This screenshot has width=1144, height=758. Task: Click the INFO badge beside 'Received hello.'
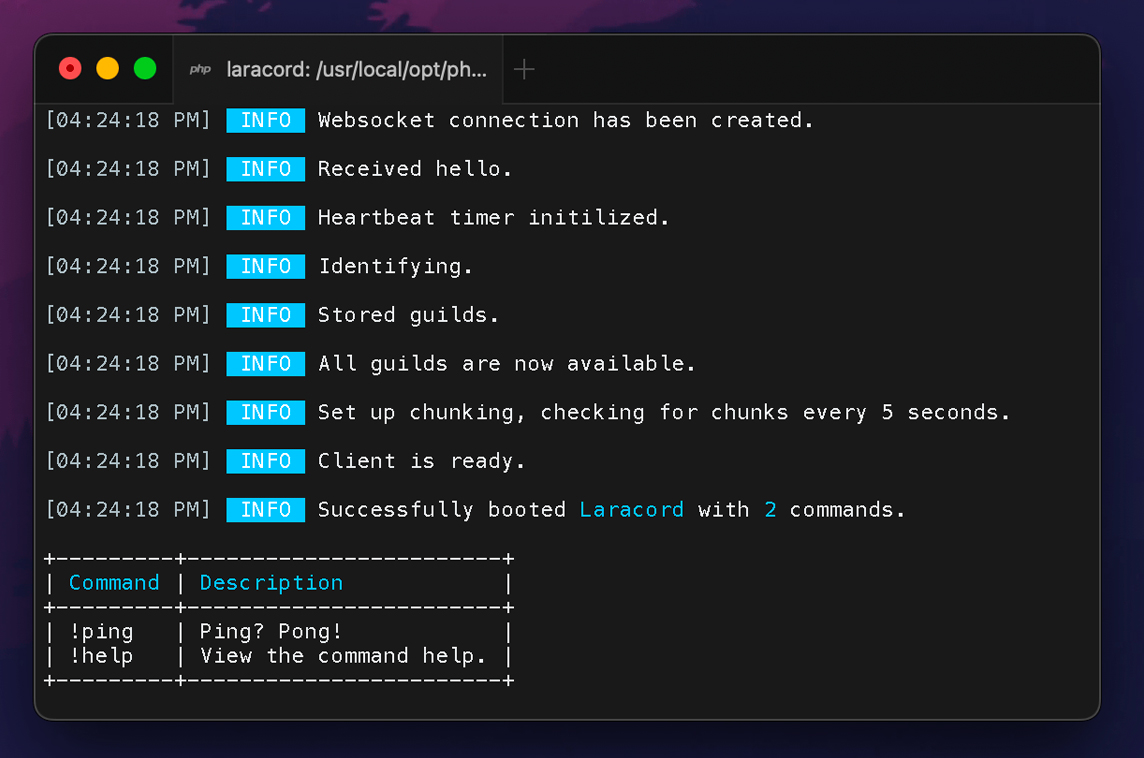click(265, 169)
